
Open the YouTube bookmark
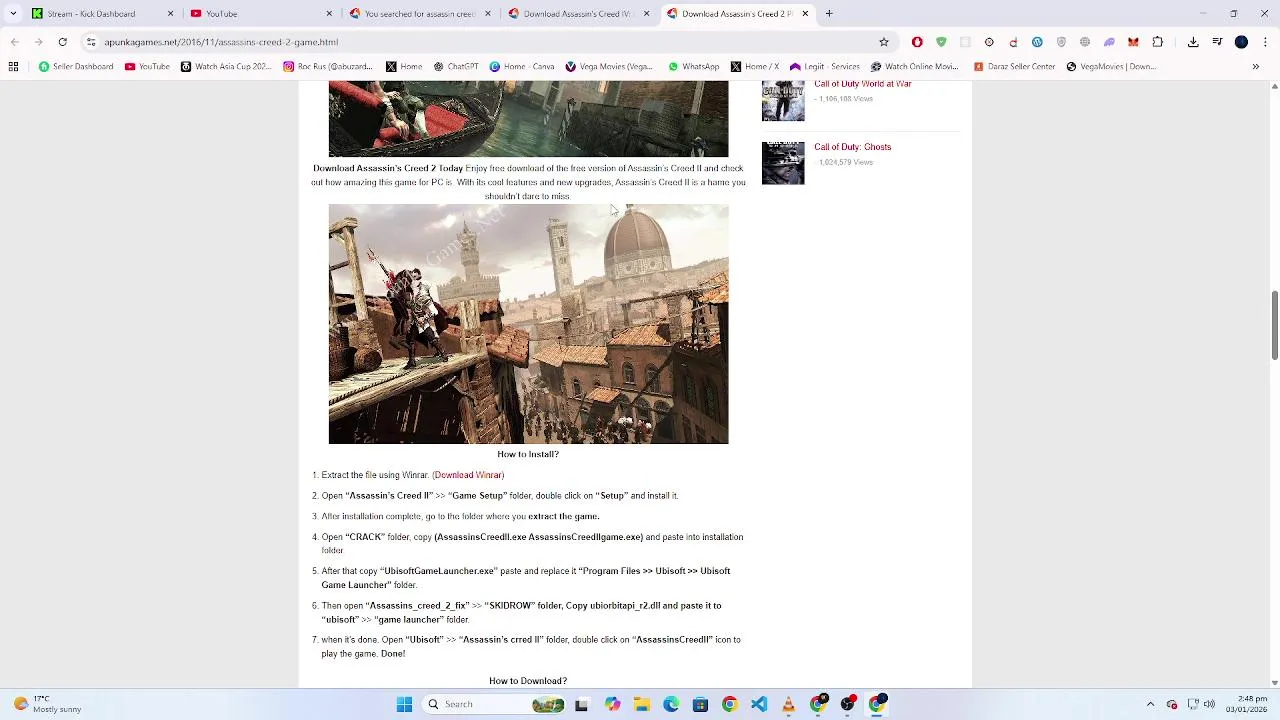147,67
